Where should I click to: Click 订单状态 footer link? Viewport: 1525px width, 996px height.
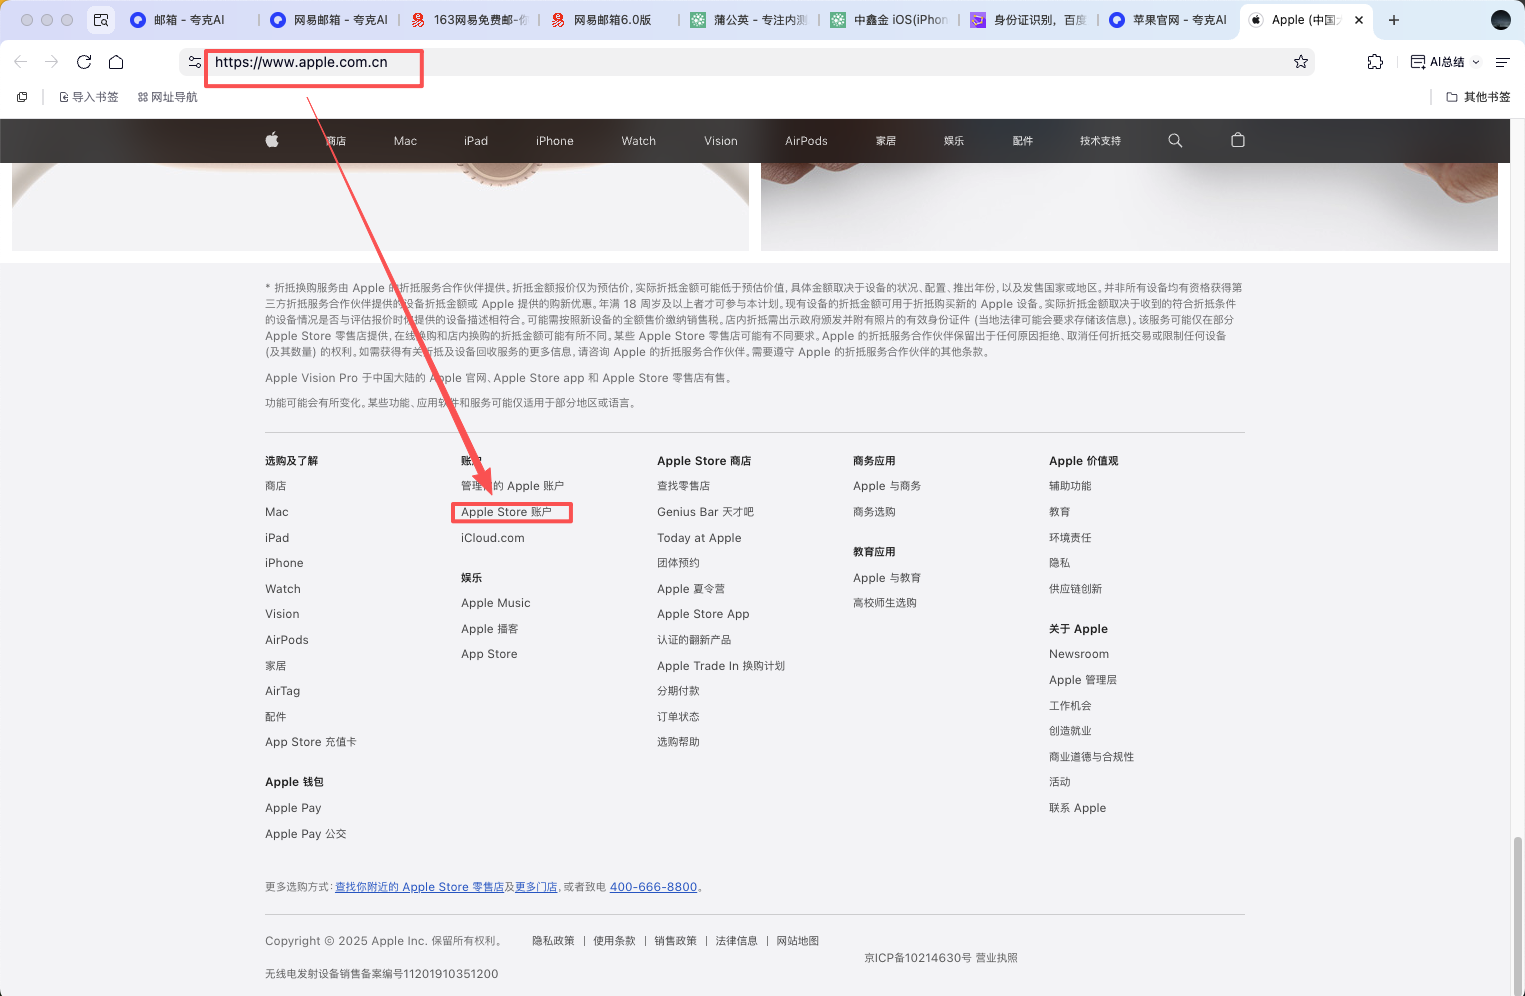[x=678, y=717]
